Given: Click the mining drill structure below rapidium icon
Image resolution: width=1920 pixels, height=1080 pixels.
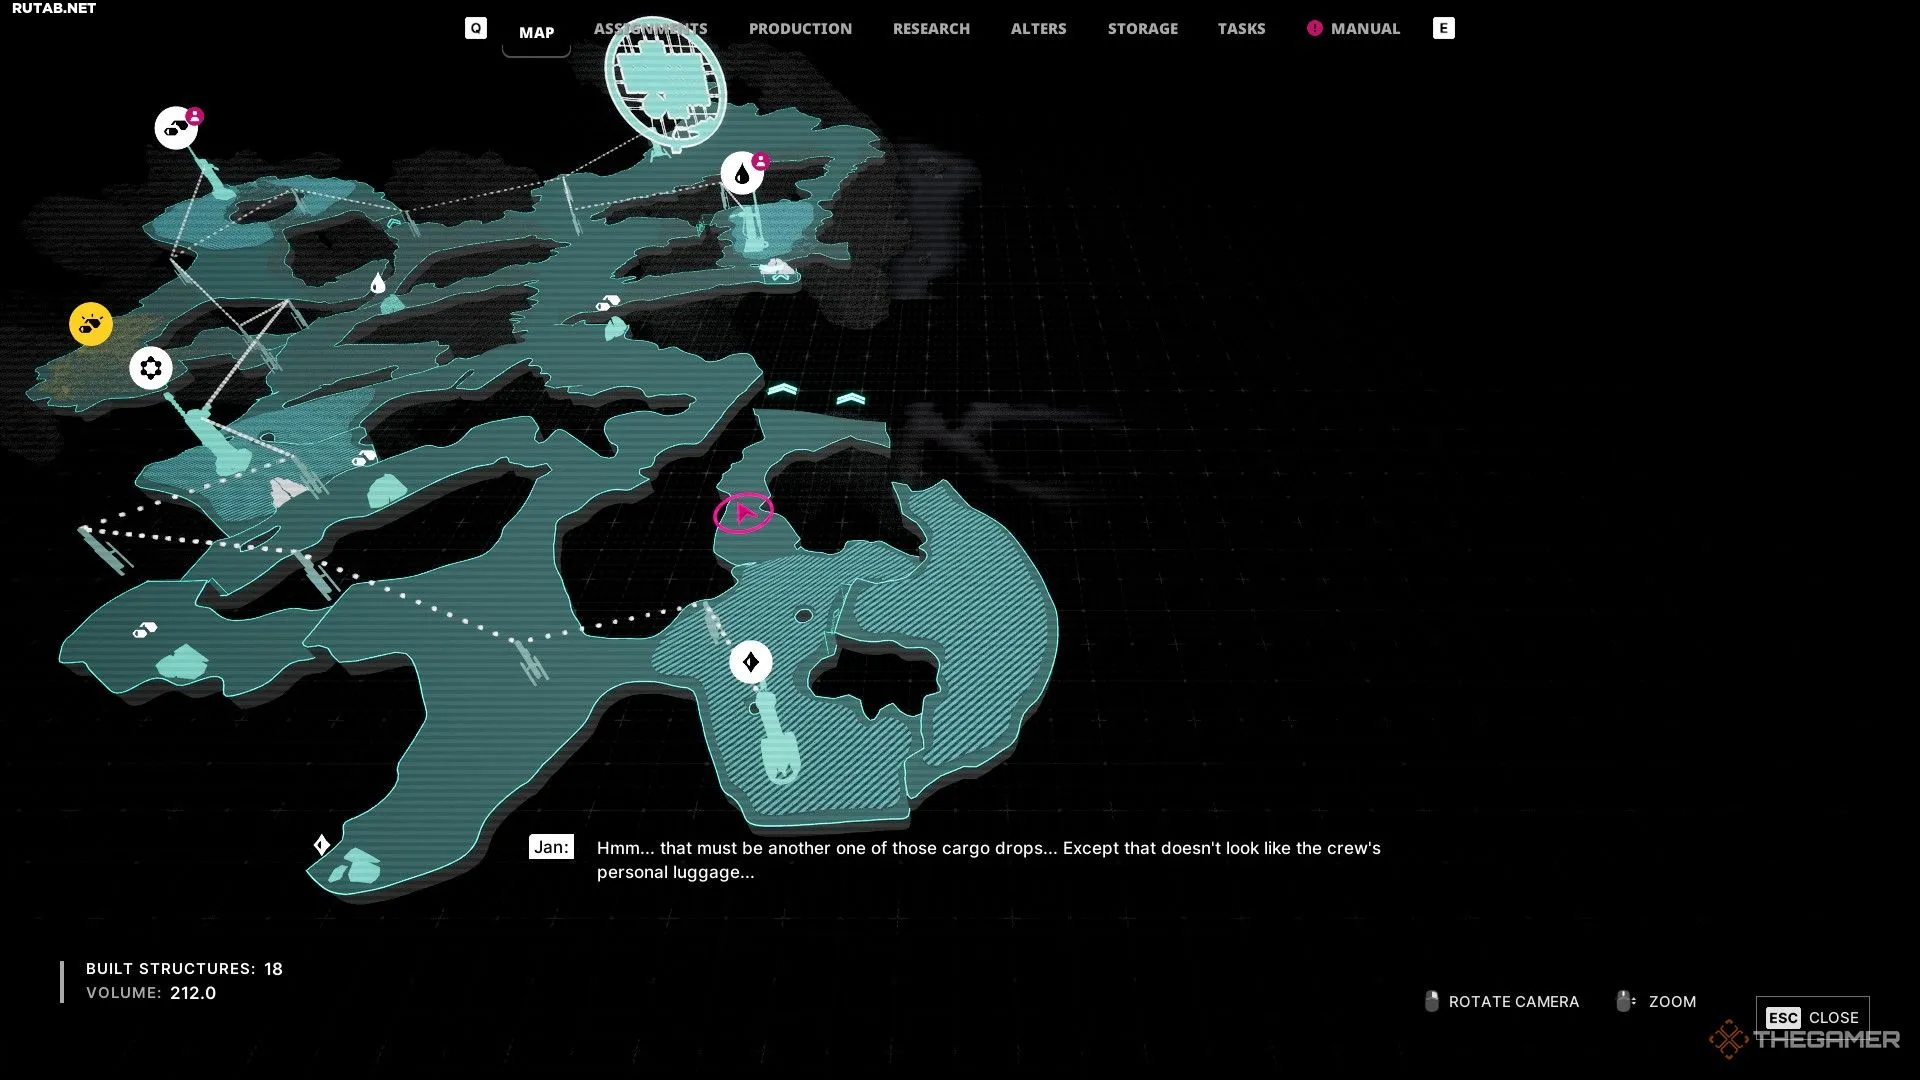Looking at the screenshot, I should coord(777,737).
